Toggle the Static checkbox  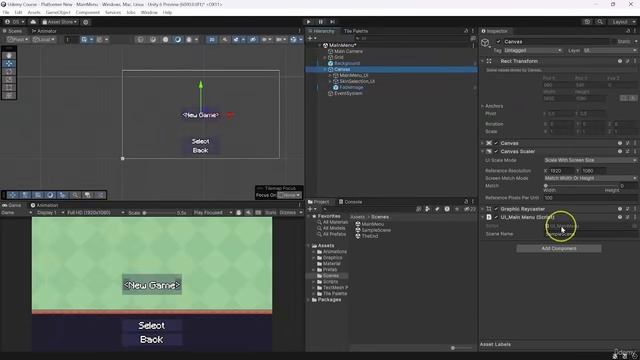pos(613,42)
